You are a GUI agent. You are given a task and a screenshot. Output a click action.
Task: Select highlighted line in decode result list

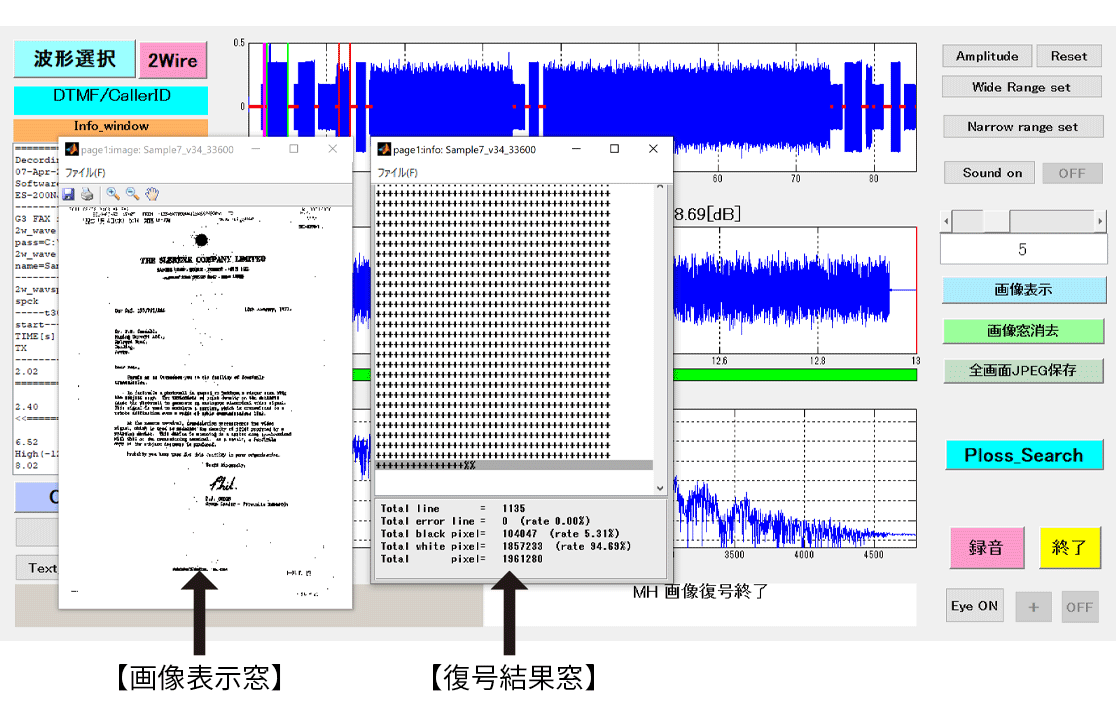[514, 465]
